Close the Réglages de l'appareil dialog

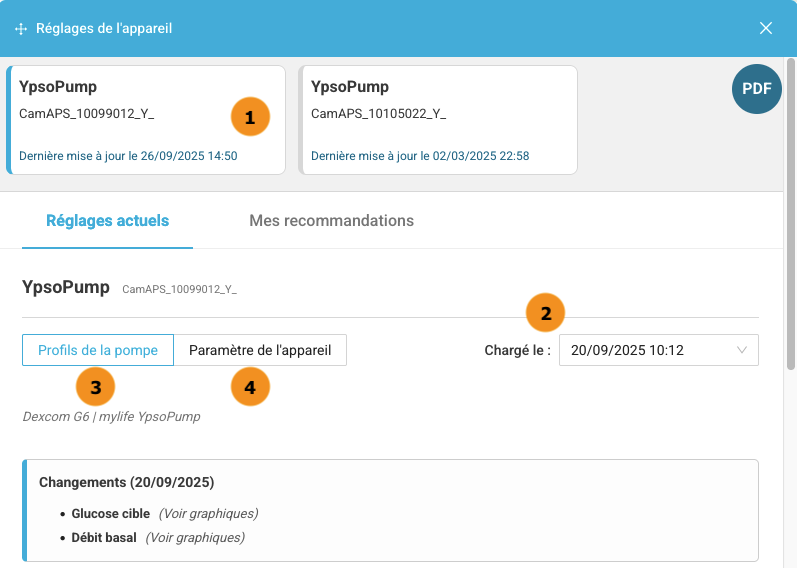[x=765, y=28]
